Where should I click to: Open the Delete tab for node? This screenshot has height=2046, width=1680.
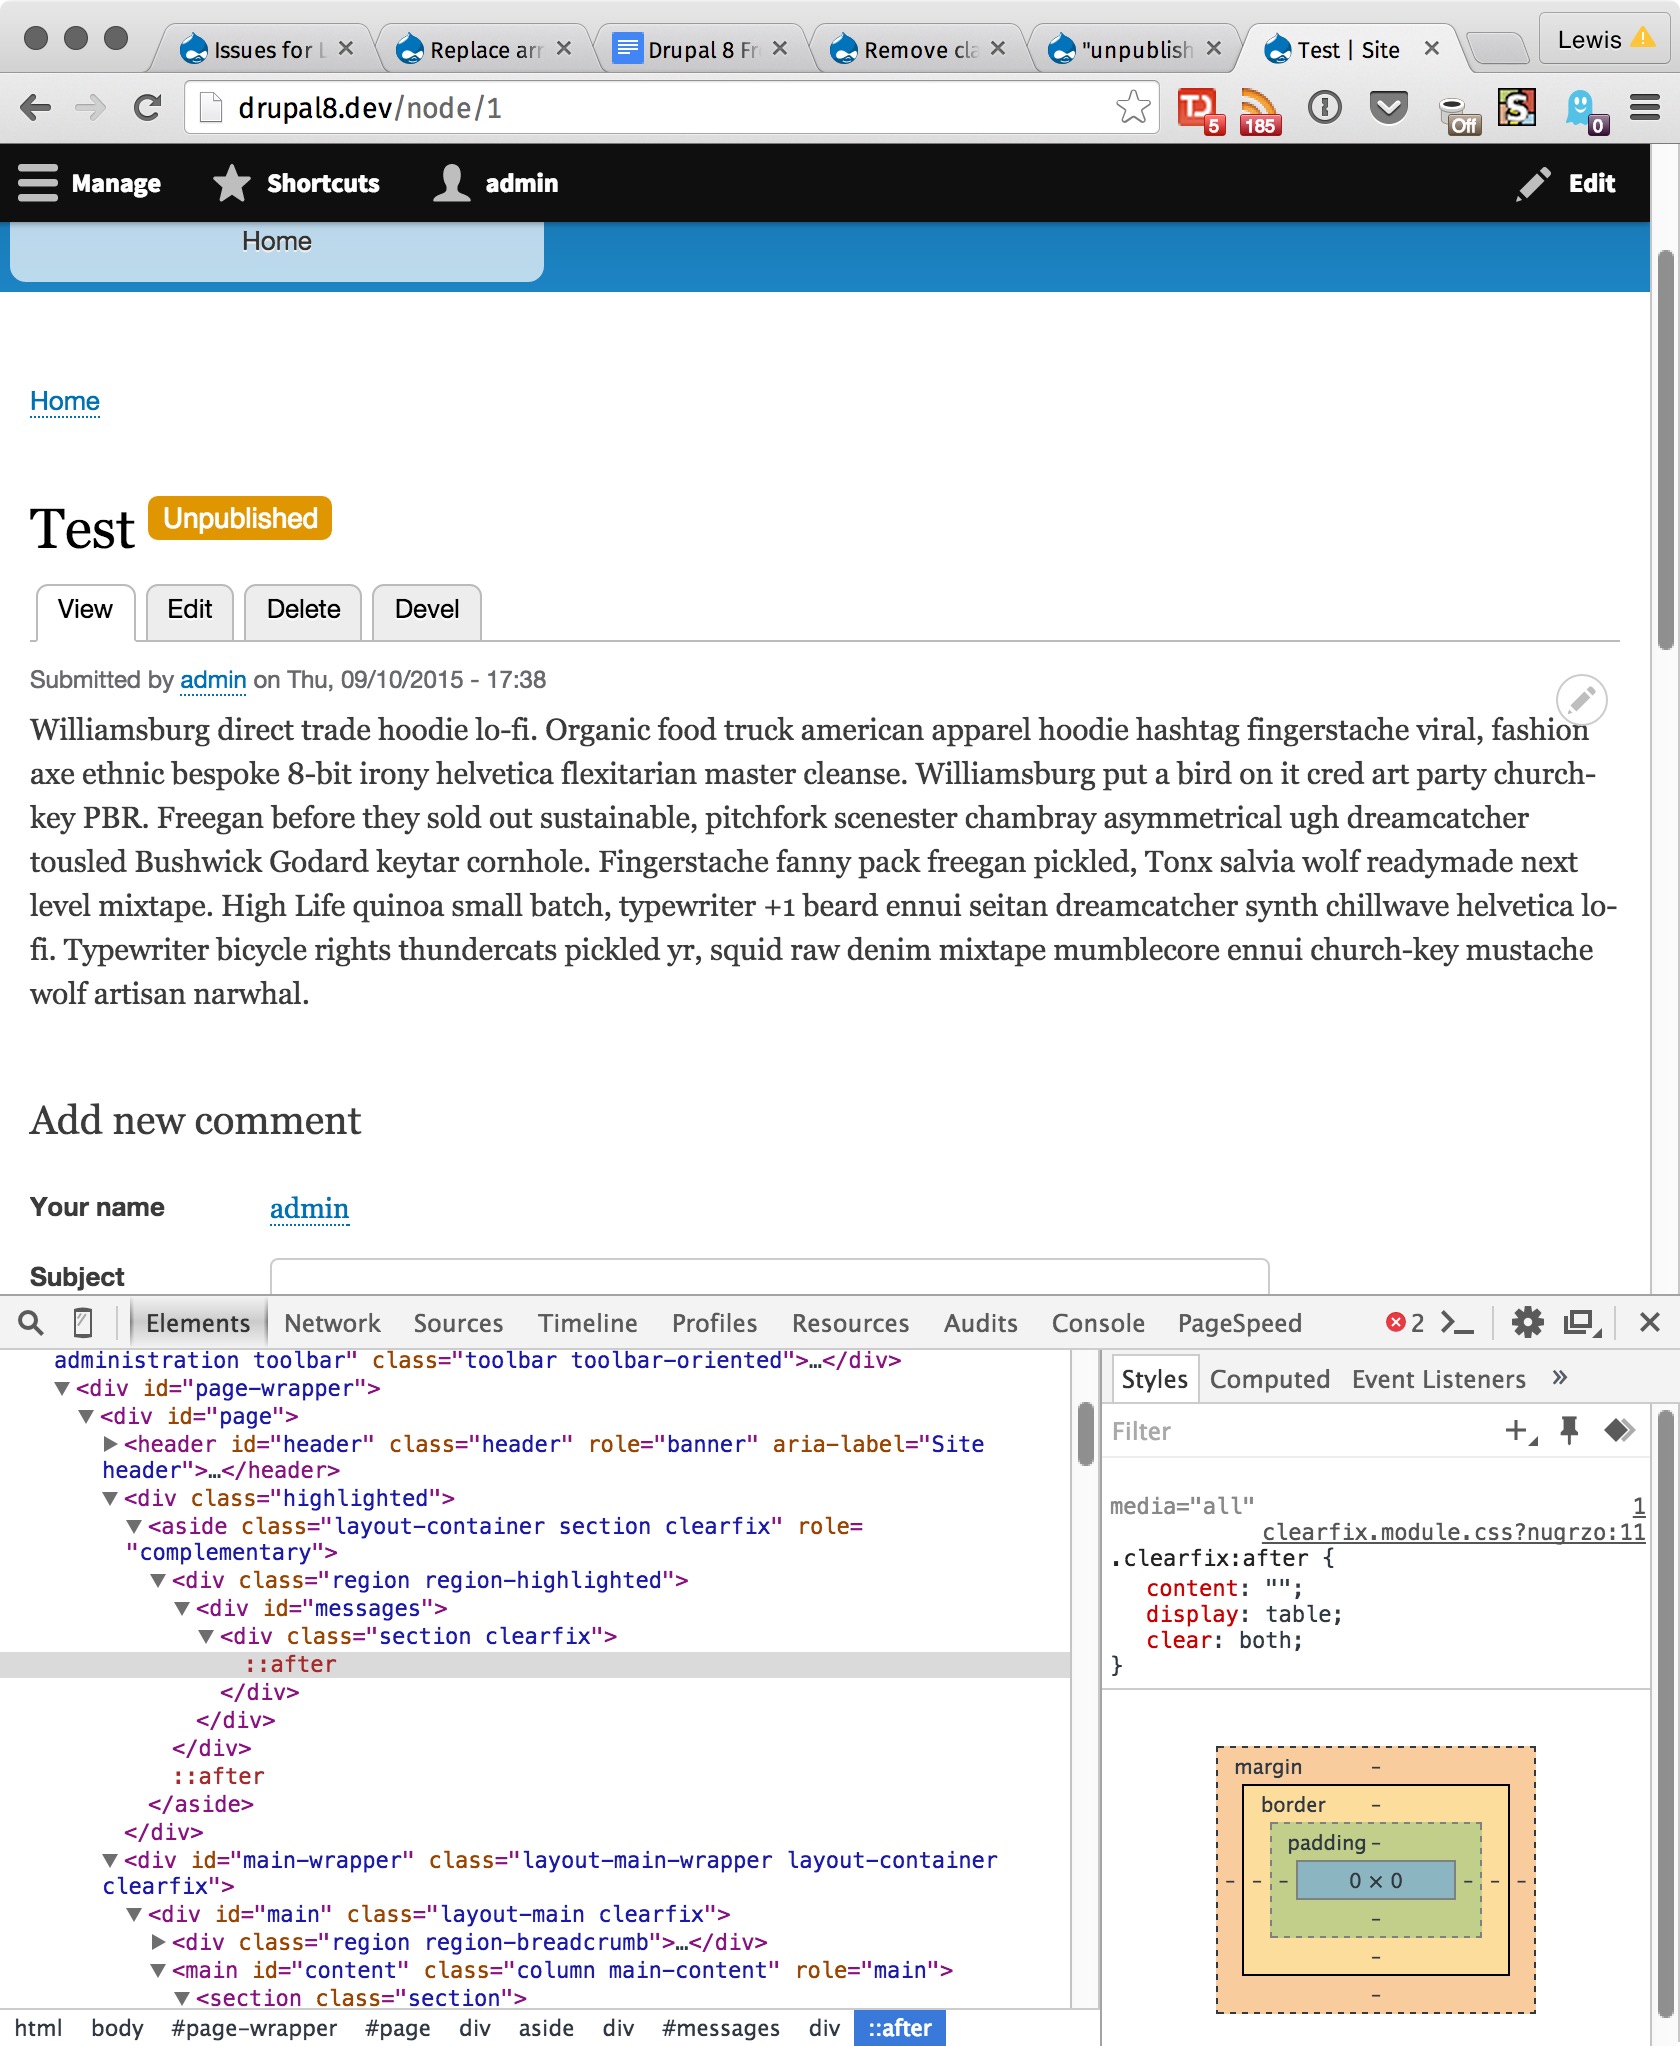303,610
